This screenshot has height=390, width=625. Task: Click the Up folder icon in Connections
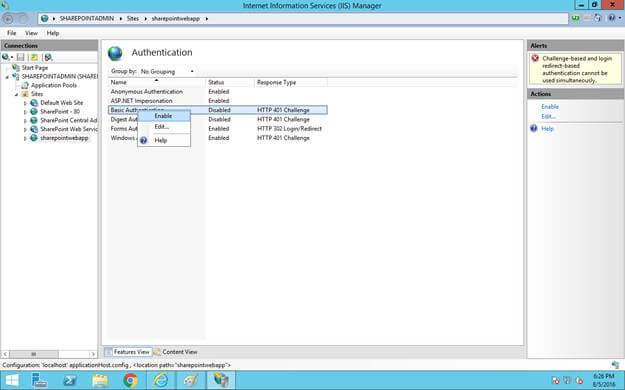click(34, 57)
